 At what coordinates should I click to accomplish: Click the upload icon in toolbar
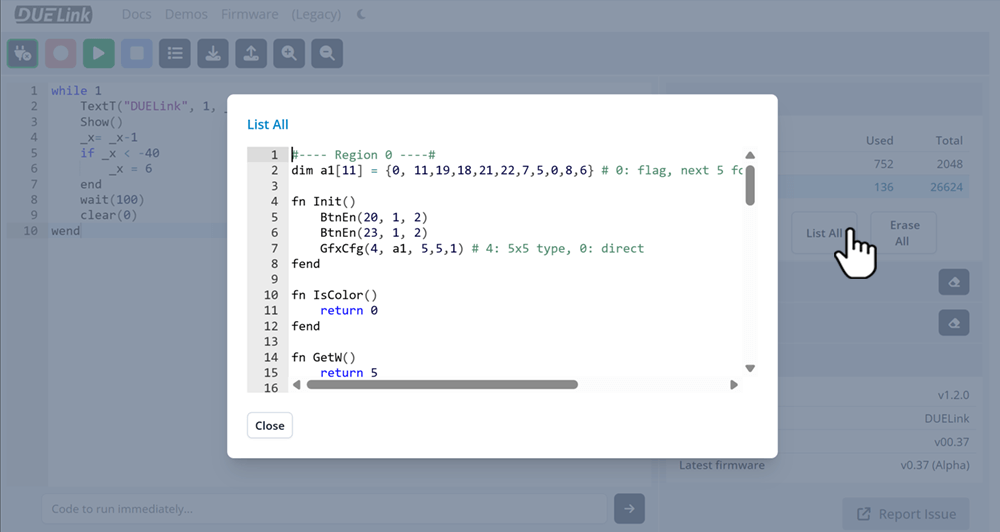coord(251,53)
